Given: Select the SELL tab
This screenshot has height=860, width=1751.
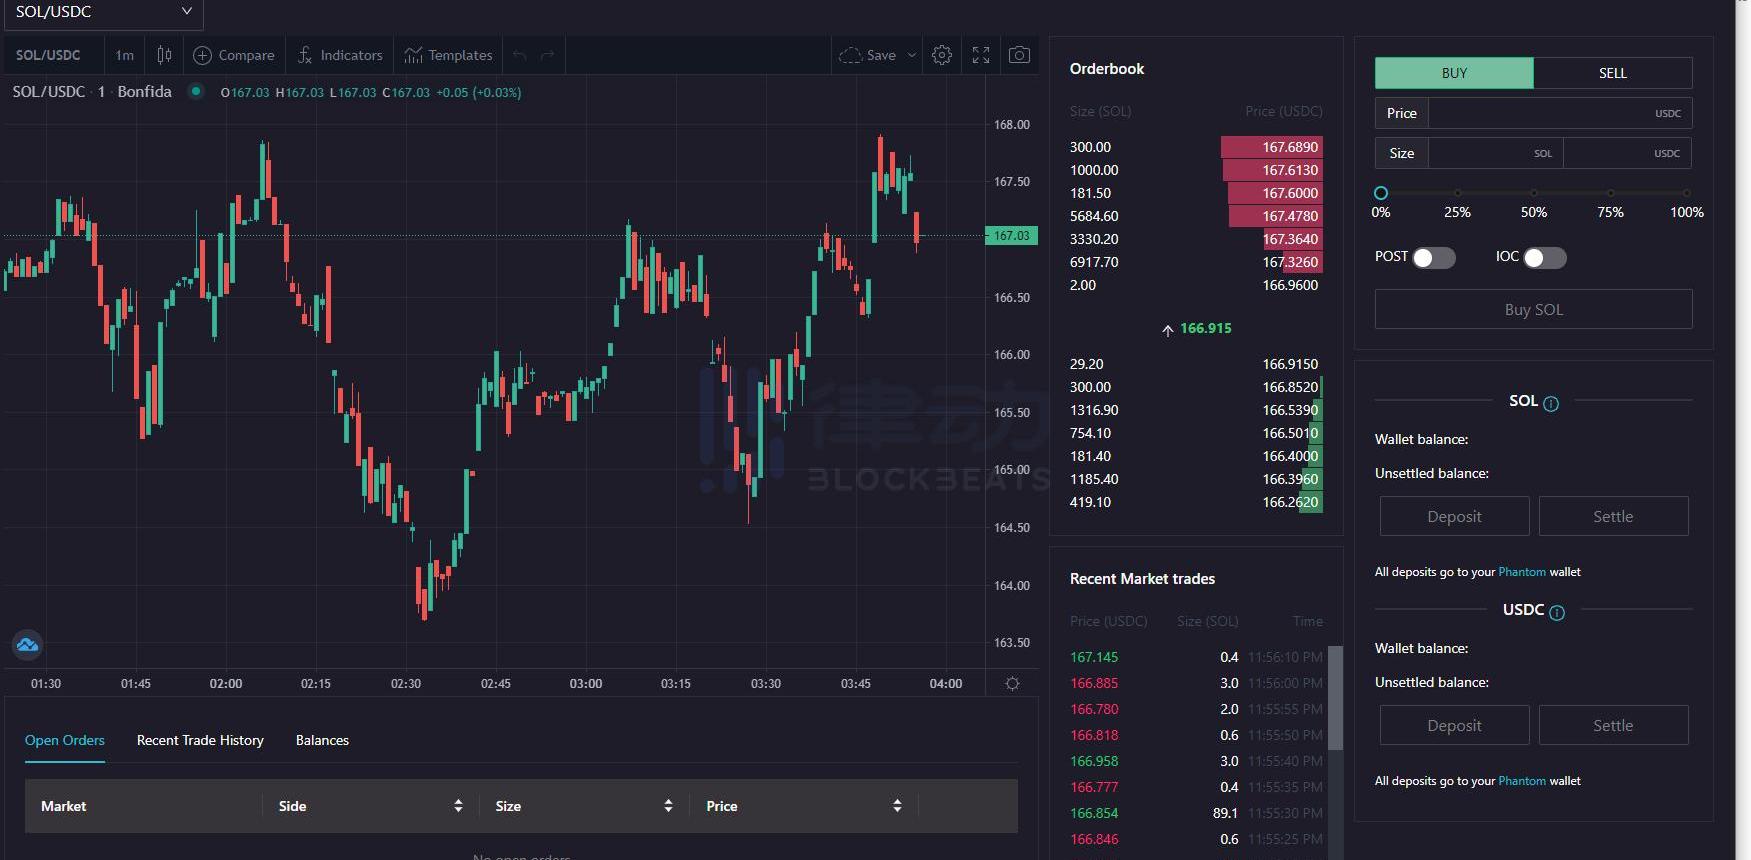Looking at the screenshot, I should [x=1612, y=73].
